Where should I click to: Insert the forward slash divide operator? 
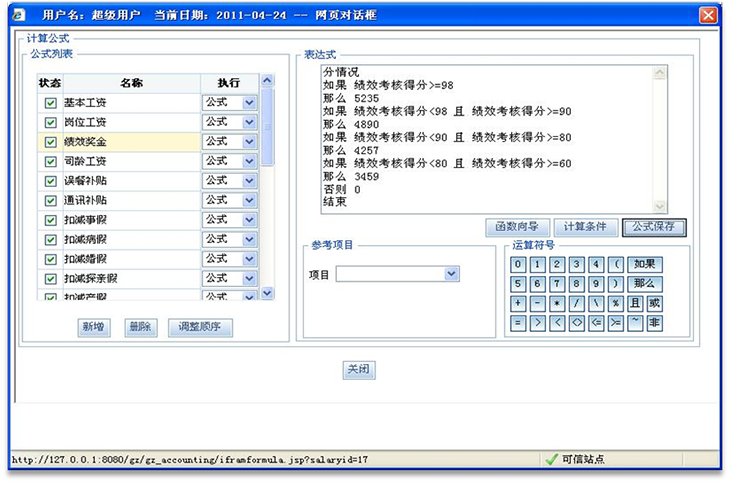[576, 304]
